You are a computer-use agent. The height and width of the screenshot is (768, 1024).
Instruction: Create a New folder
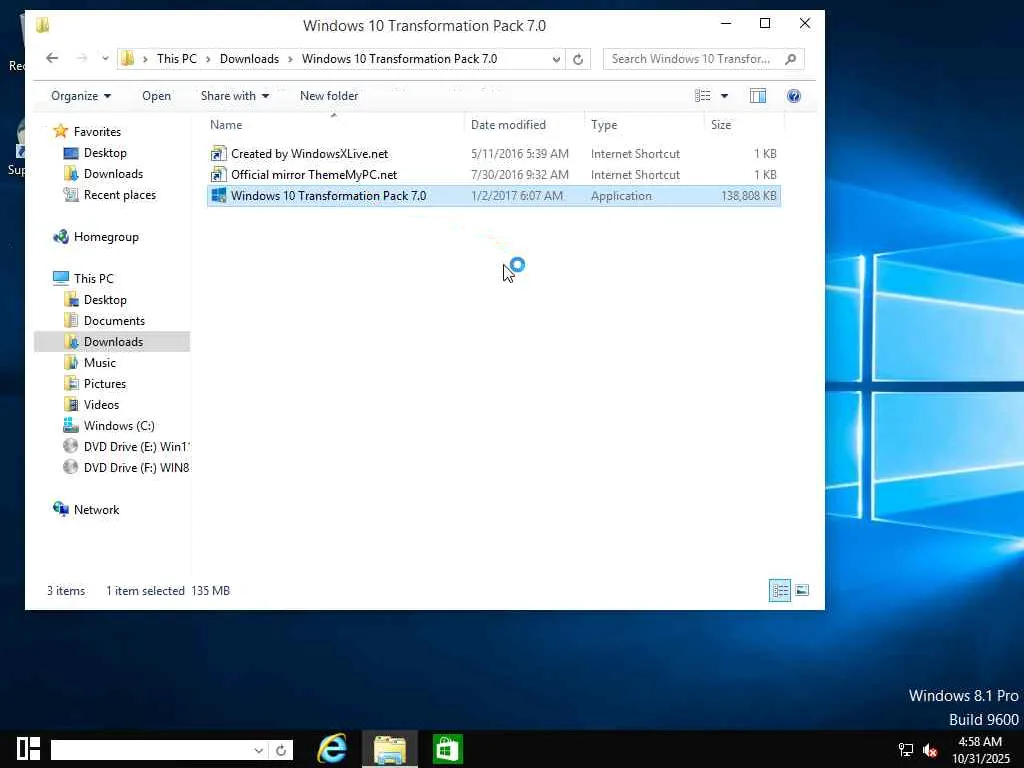(328, 96)
